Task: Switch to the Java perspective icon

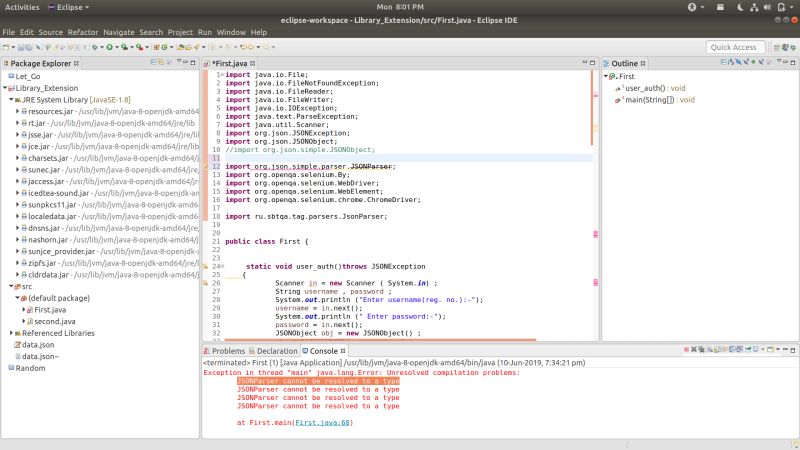Action: pyautogui.click(x=786, y=47)
